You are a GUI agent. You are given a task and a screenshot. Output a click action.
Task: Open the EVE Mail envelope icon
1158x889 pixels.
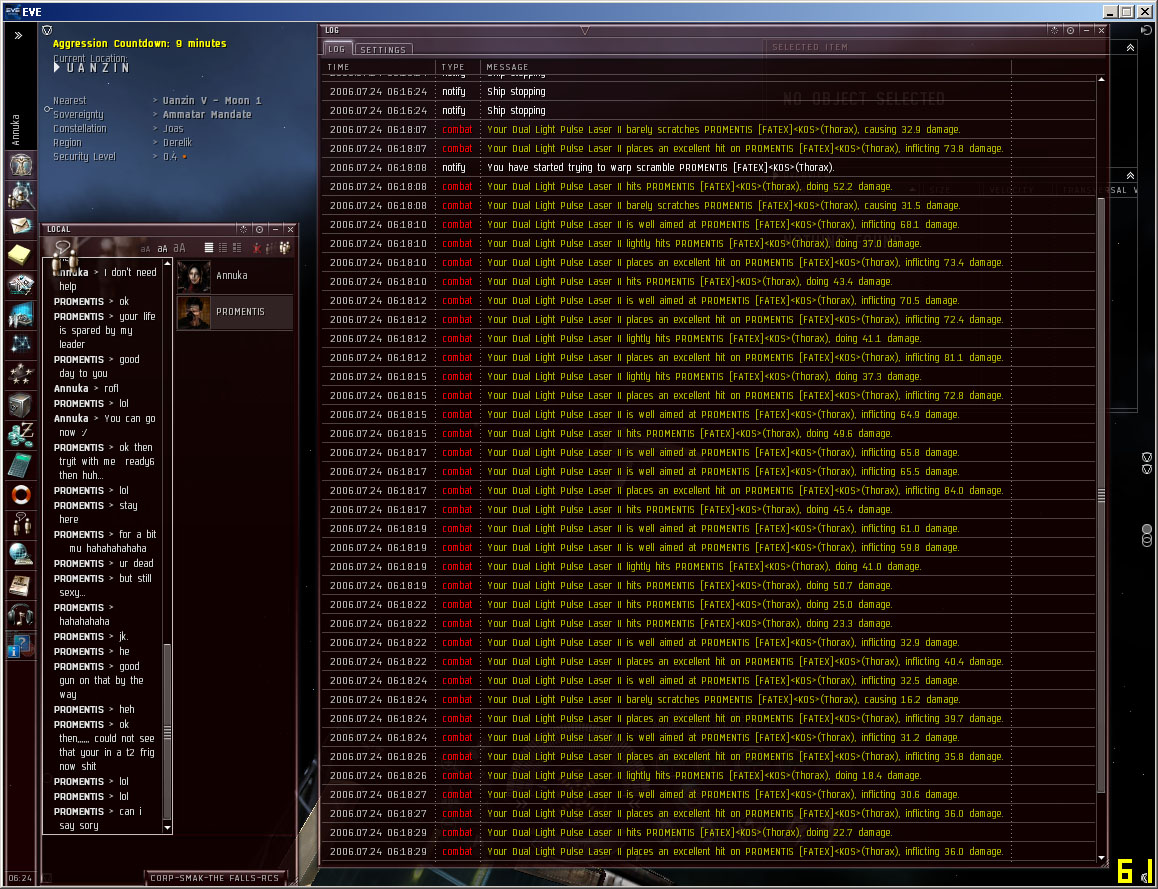pyautogui.click(x=21, y=224)
